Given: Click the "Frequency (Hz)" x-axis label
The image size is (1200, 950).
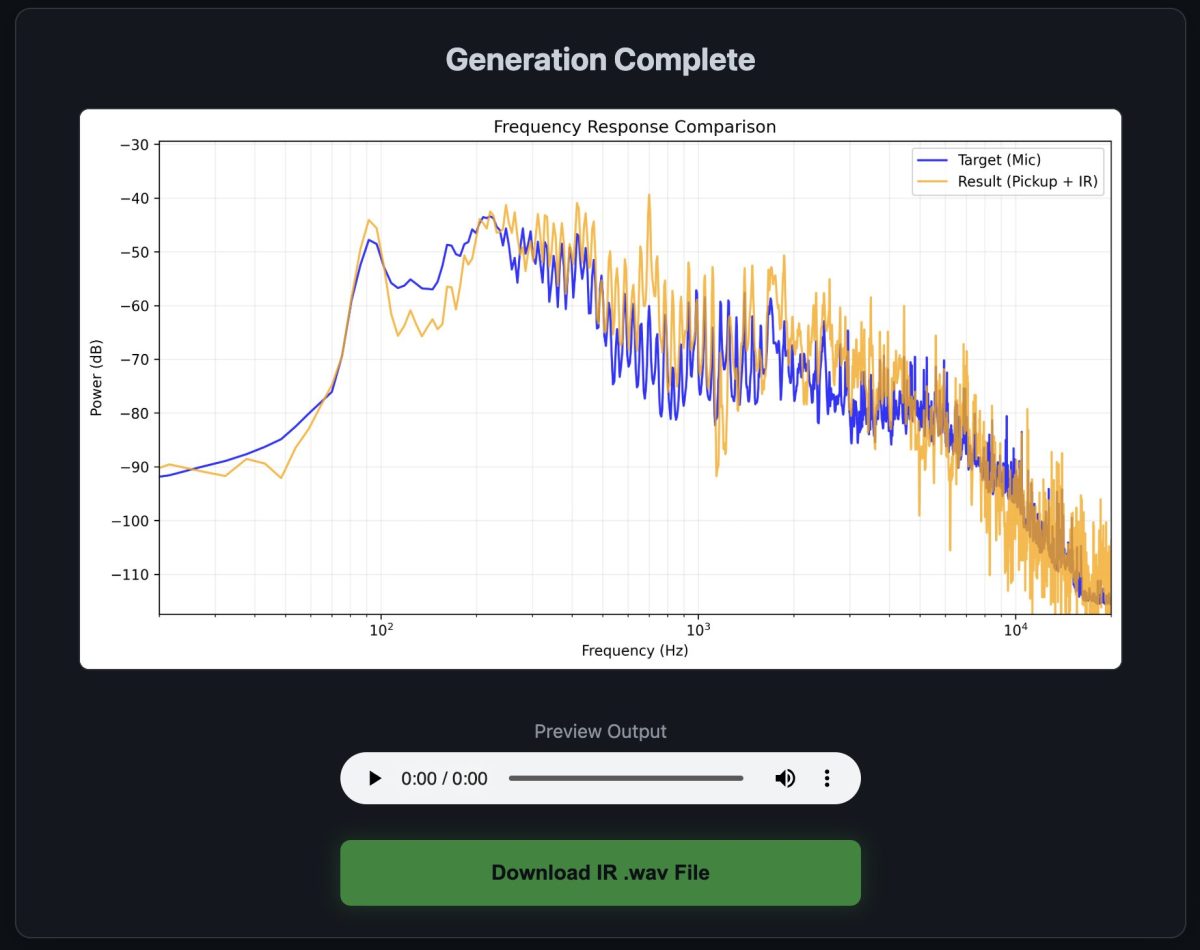Looking at the screenshot, I should [634, 651].
